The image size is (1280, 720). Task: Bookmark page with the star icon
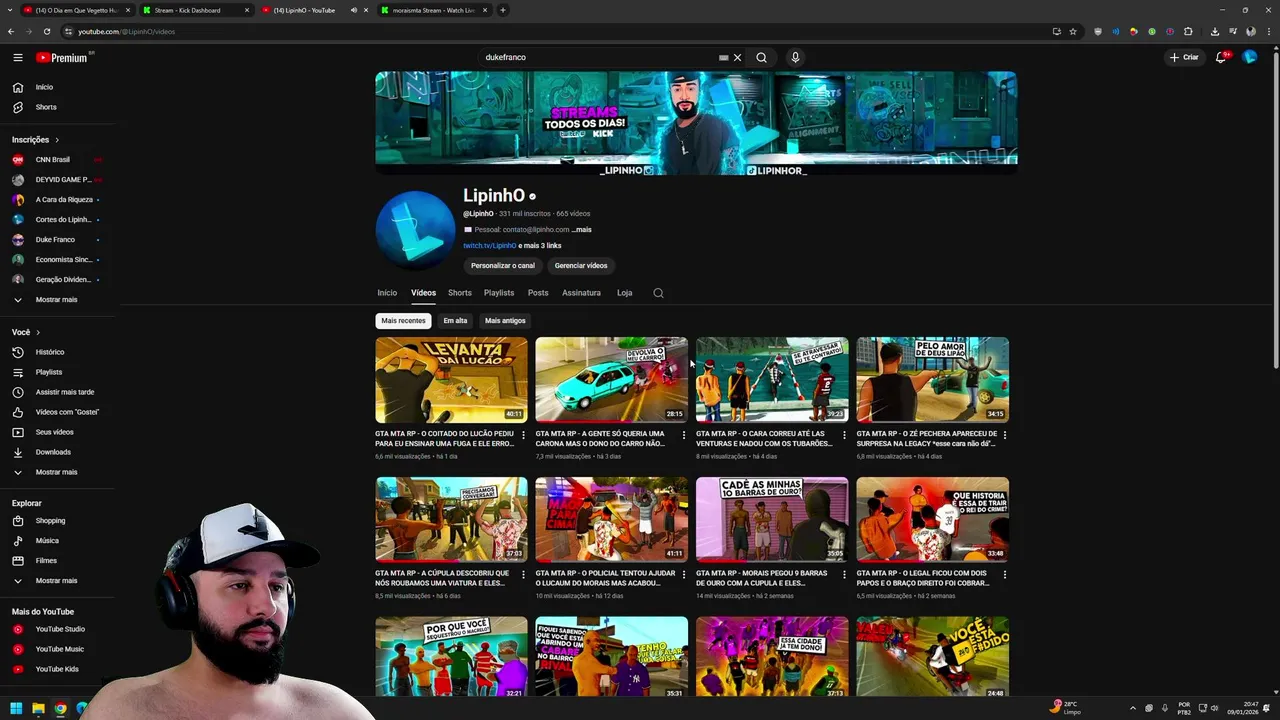(1073, 31)
